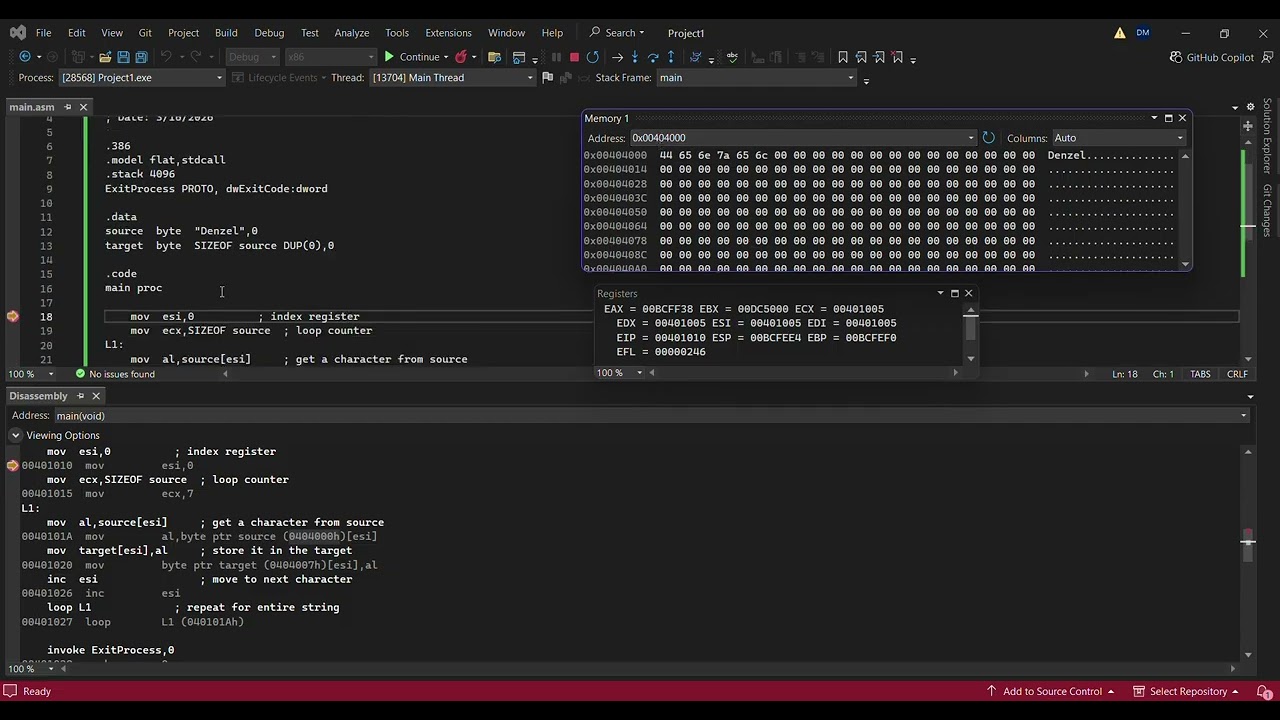Click the Step Over icon

653,57
